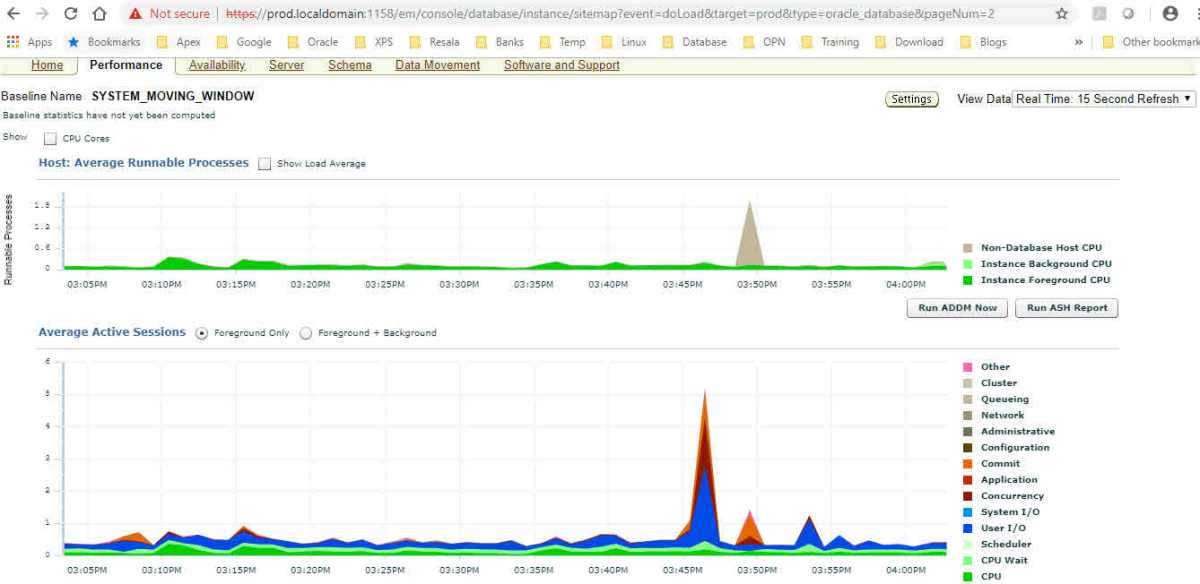Screen dimensions: 1200x584
Task: Select the Foreground Only radio option
Action: pos(202,333)
